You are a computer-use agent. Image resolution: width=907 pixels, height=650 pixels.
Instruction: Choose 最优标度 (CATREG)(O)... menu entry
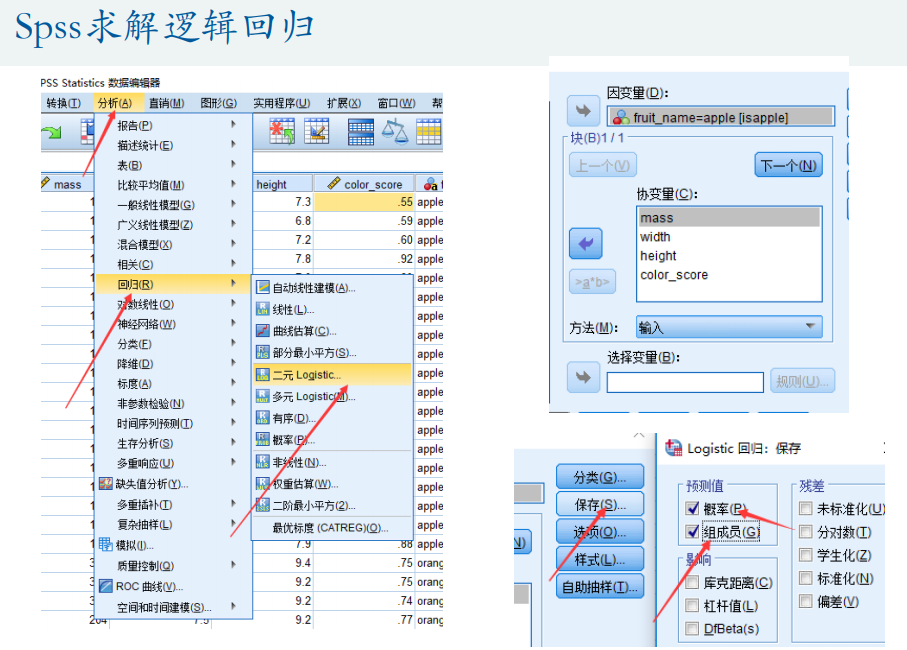(332, 527)
